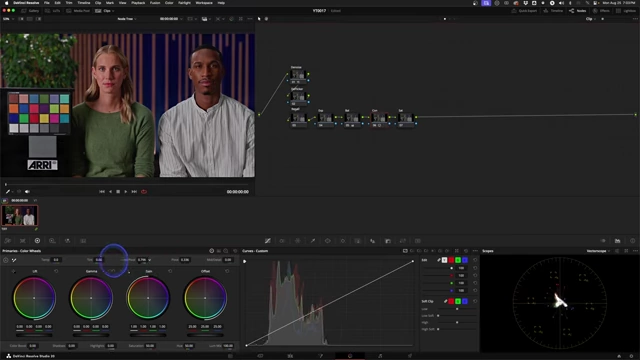Image resolution: width=640 pixels, height=360 pixels.
Task: Reset the Lift color wheel
Action: 56,271
